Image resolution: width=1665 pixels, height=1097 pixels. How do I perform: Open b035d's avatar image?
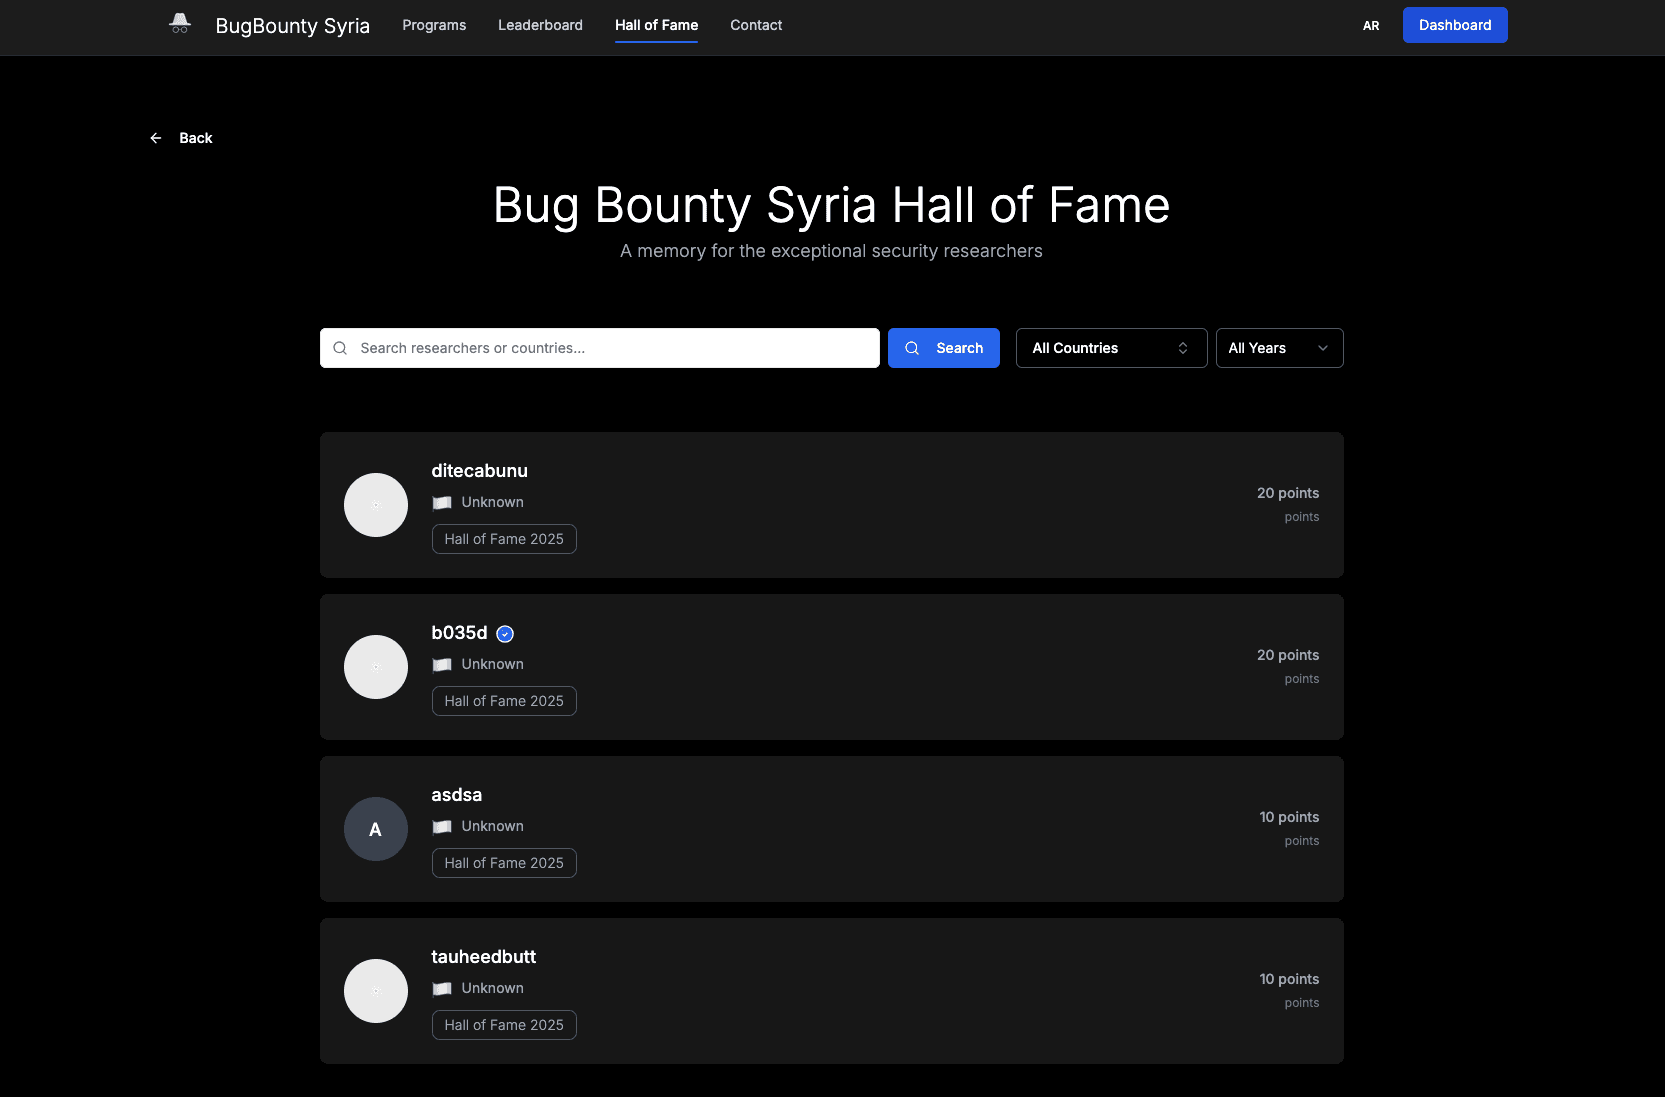[x=376, y=667]
